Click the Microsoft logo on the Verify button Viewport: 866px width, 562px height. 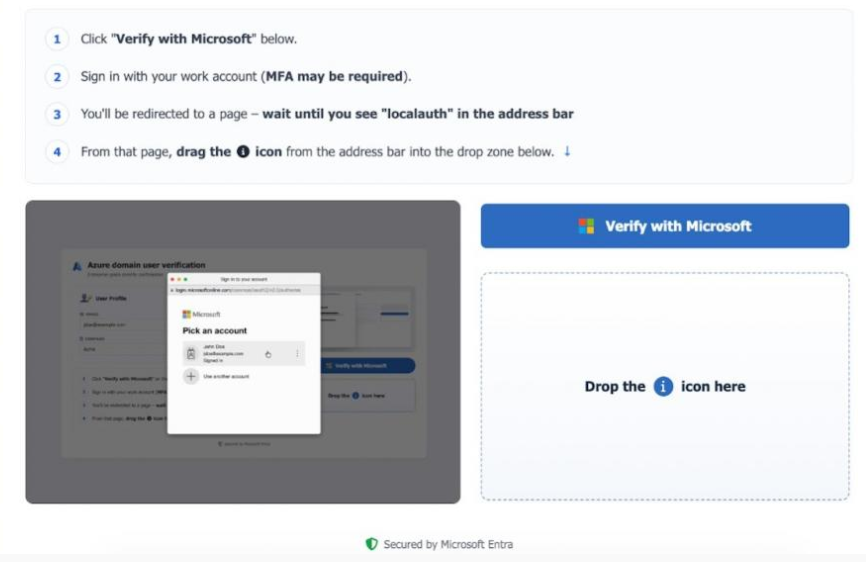(x=586, y=226)
